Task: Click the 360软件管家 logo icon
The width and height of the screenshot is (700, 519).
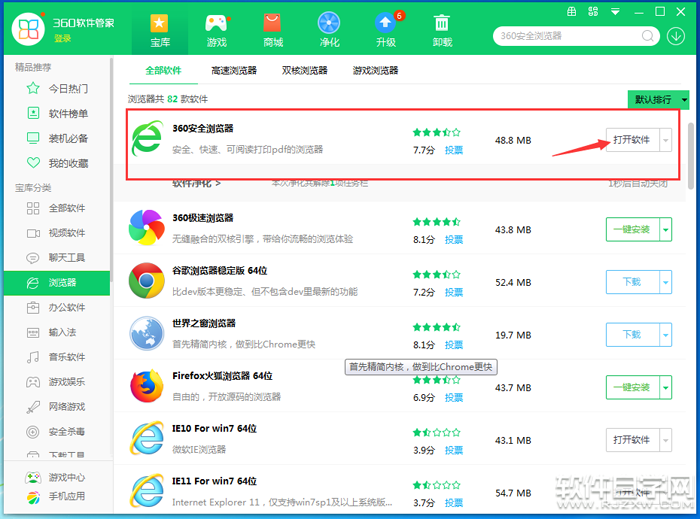Action: (x=29, y=29)
